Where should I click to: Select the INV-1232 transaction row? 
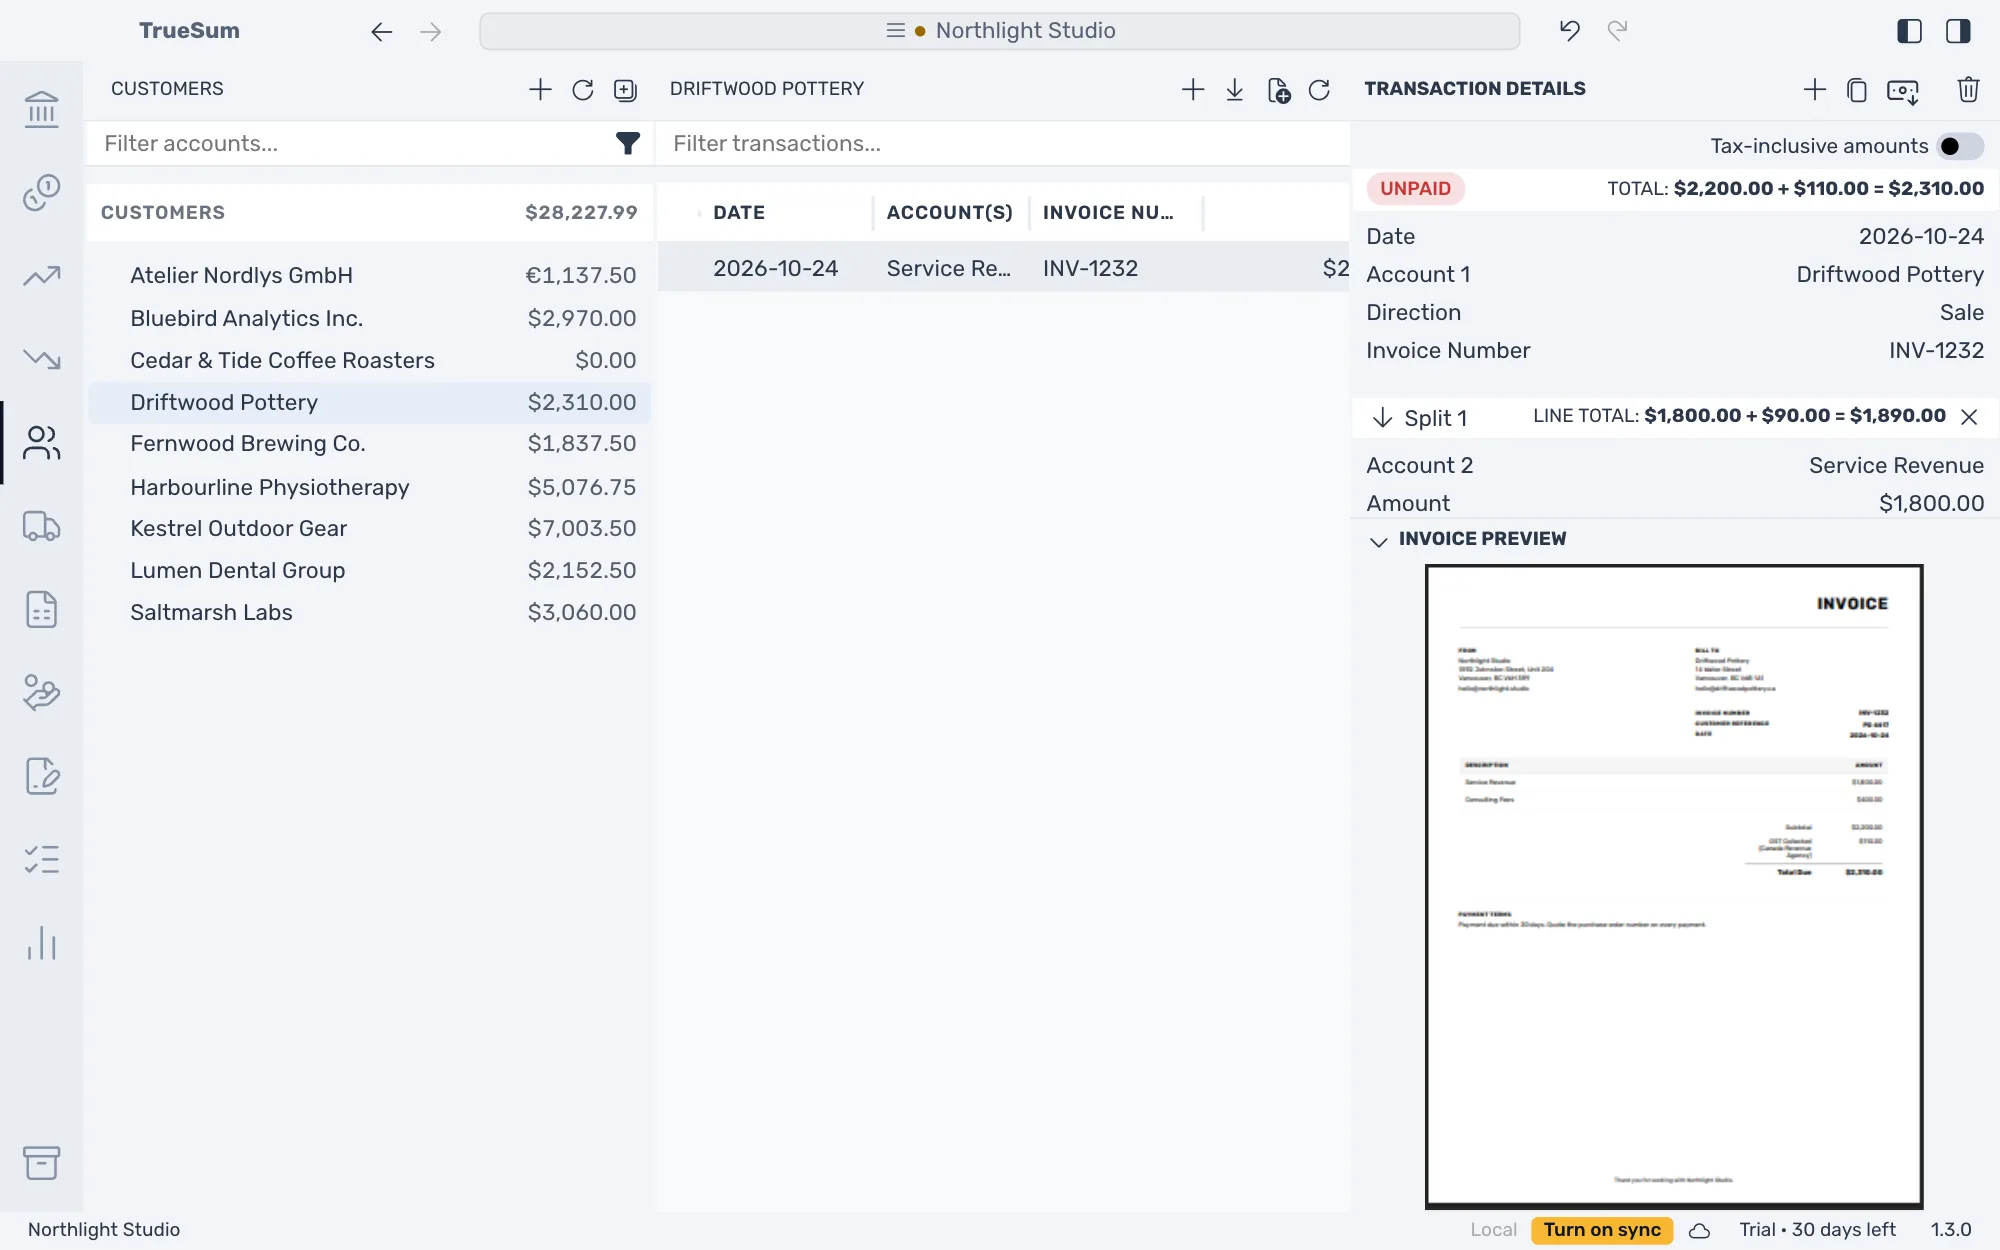pos(1003,268)
